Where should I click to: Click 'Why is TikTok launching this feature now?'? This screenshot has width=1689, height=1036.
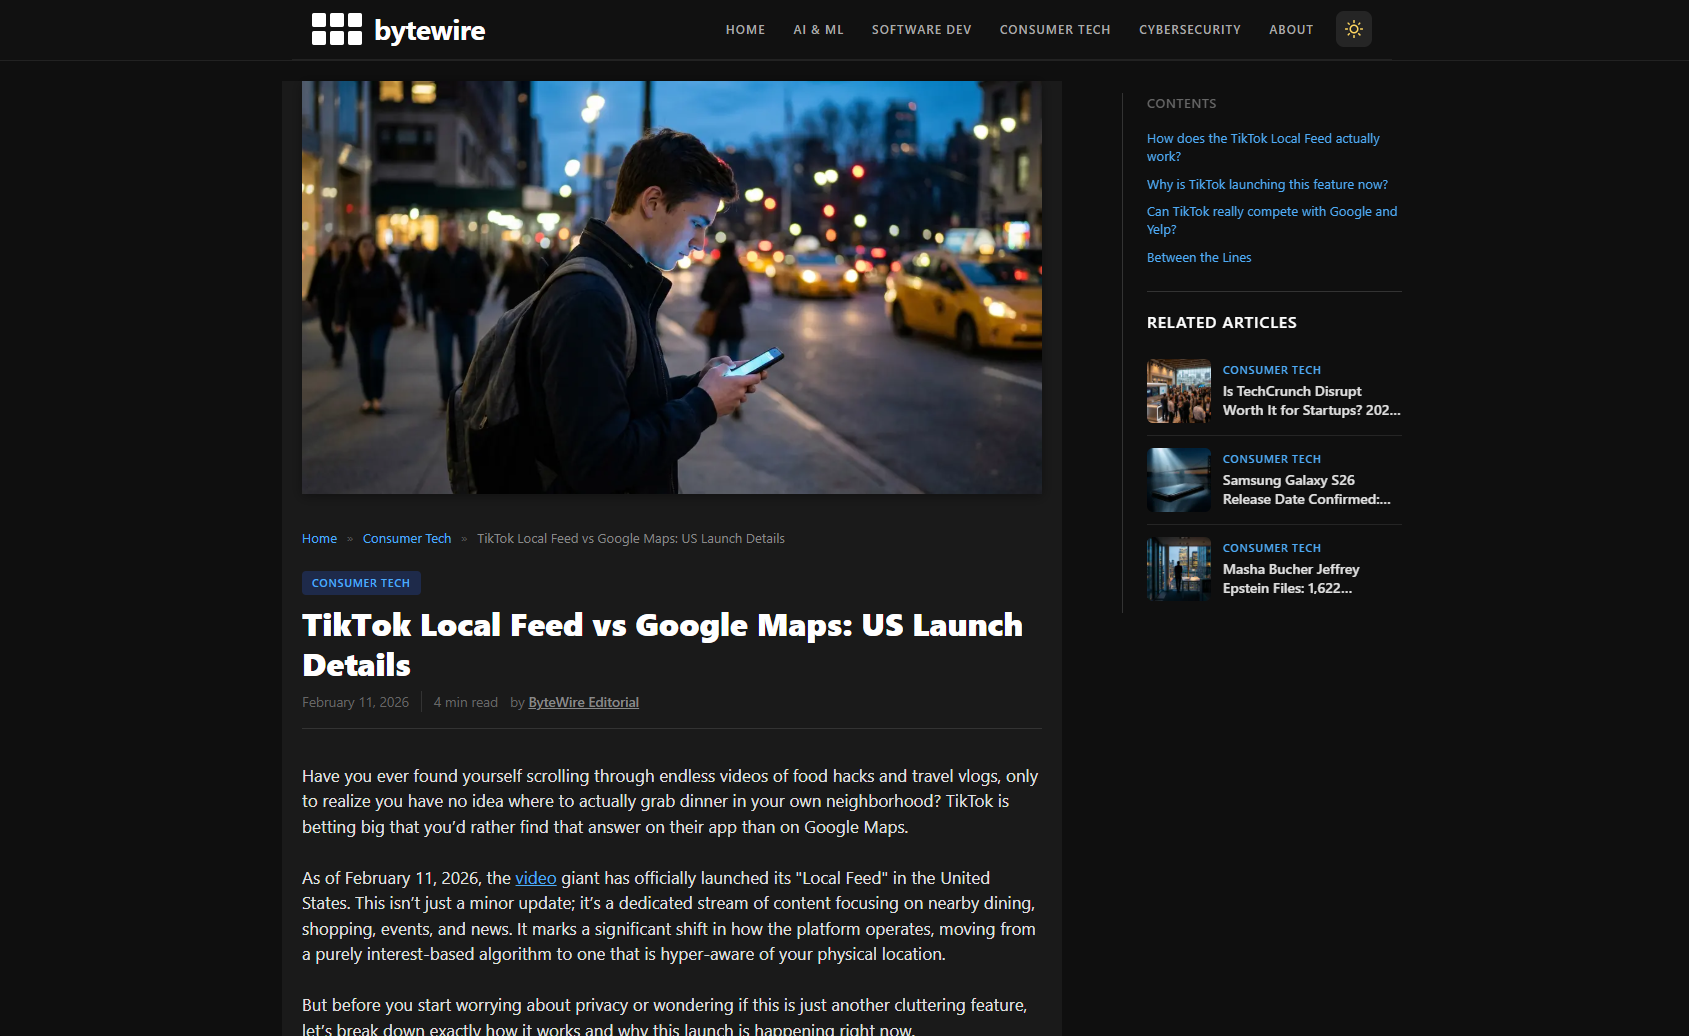pos(1267,184)
